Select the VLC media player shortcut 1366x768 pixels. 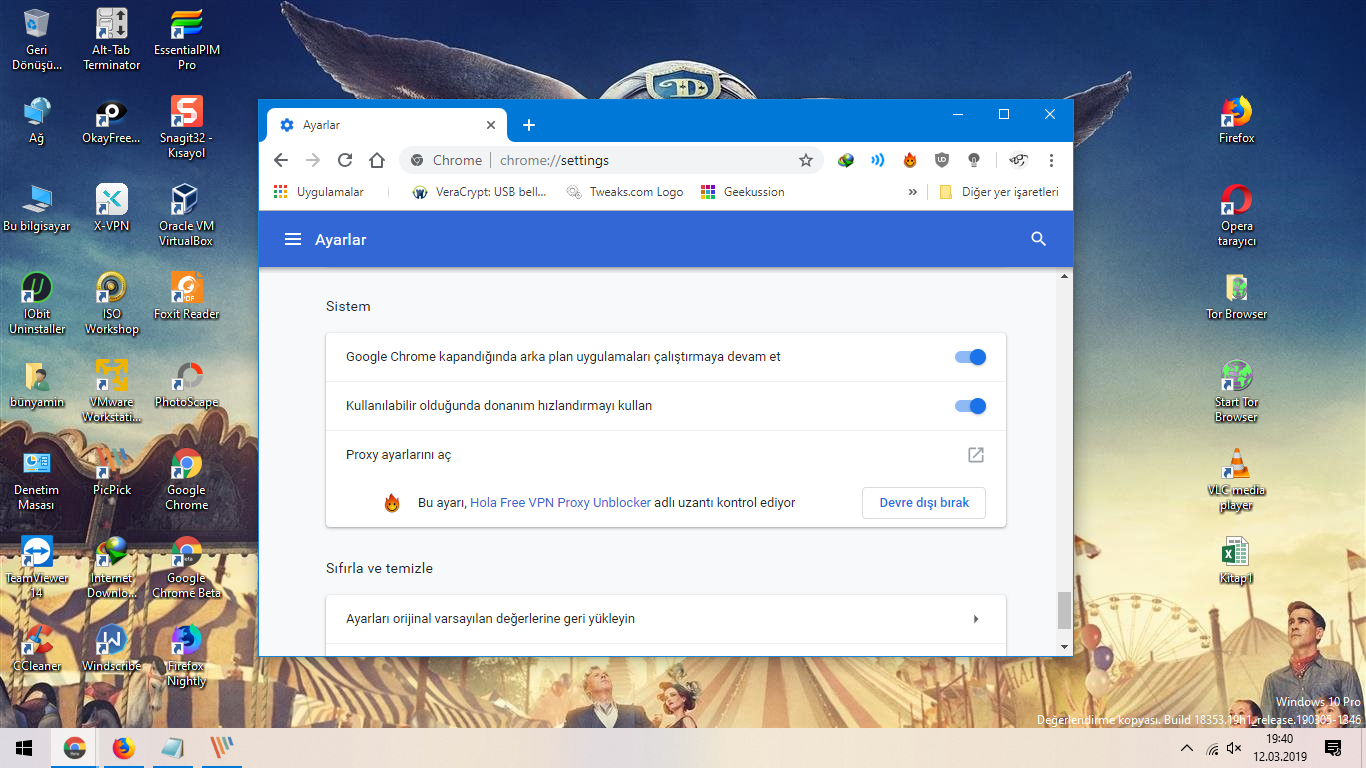tap(1236, 479)
